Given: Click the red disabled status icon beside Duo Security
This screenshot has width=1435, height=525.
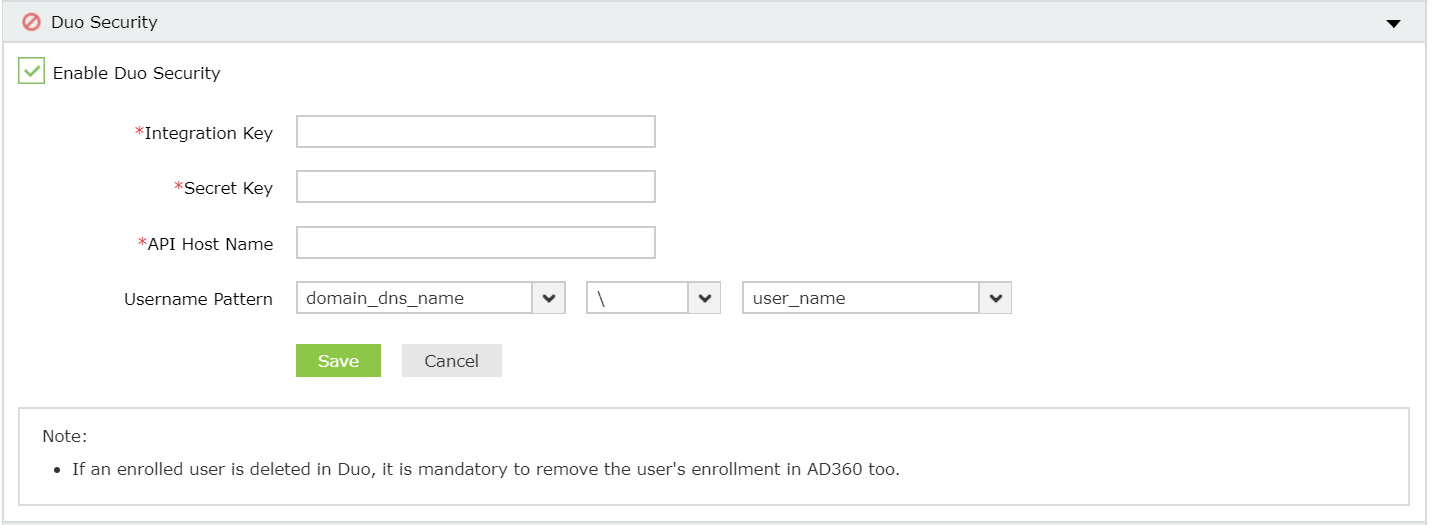Looking at the screenshot, I should point(31,22).
